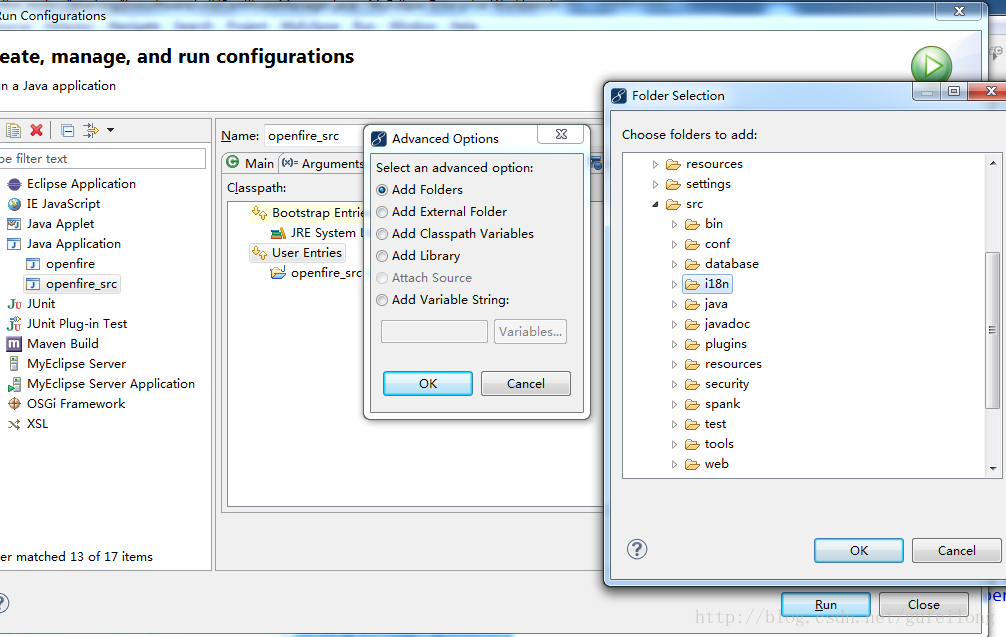Click the red delete configuration icon
The image size is (1006, 637).
37,130
